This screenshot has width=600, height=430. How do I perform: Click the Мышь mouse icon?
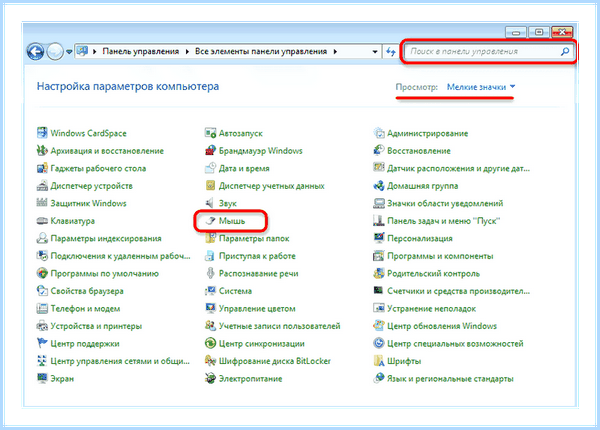(x=210, y=221)
